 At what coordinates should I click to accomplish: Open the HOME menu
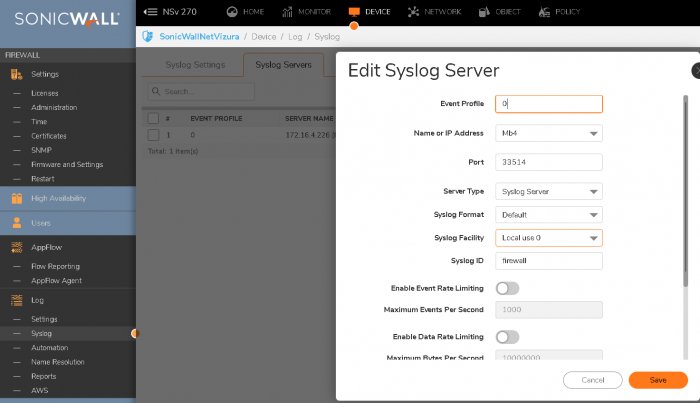[254, 12]
